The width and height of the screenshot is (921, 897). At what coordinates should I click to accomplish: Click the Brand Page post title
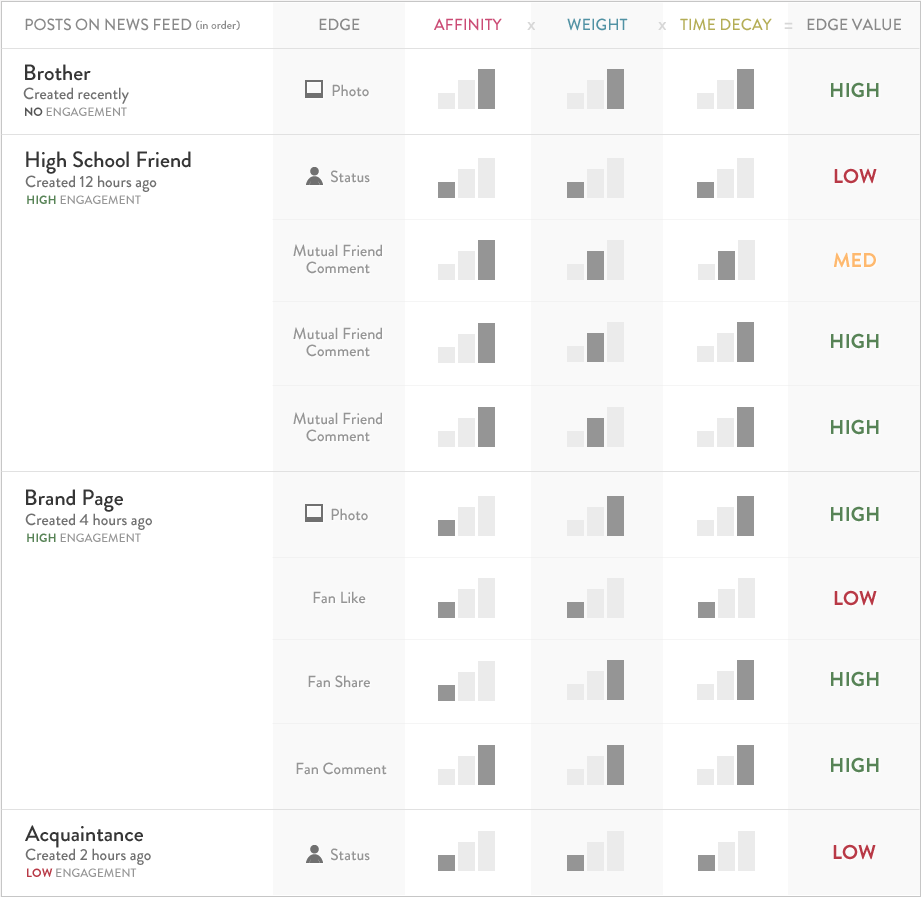[x=74, y=498]
